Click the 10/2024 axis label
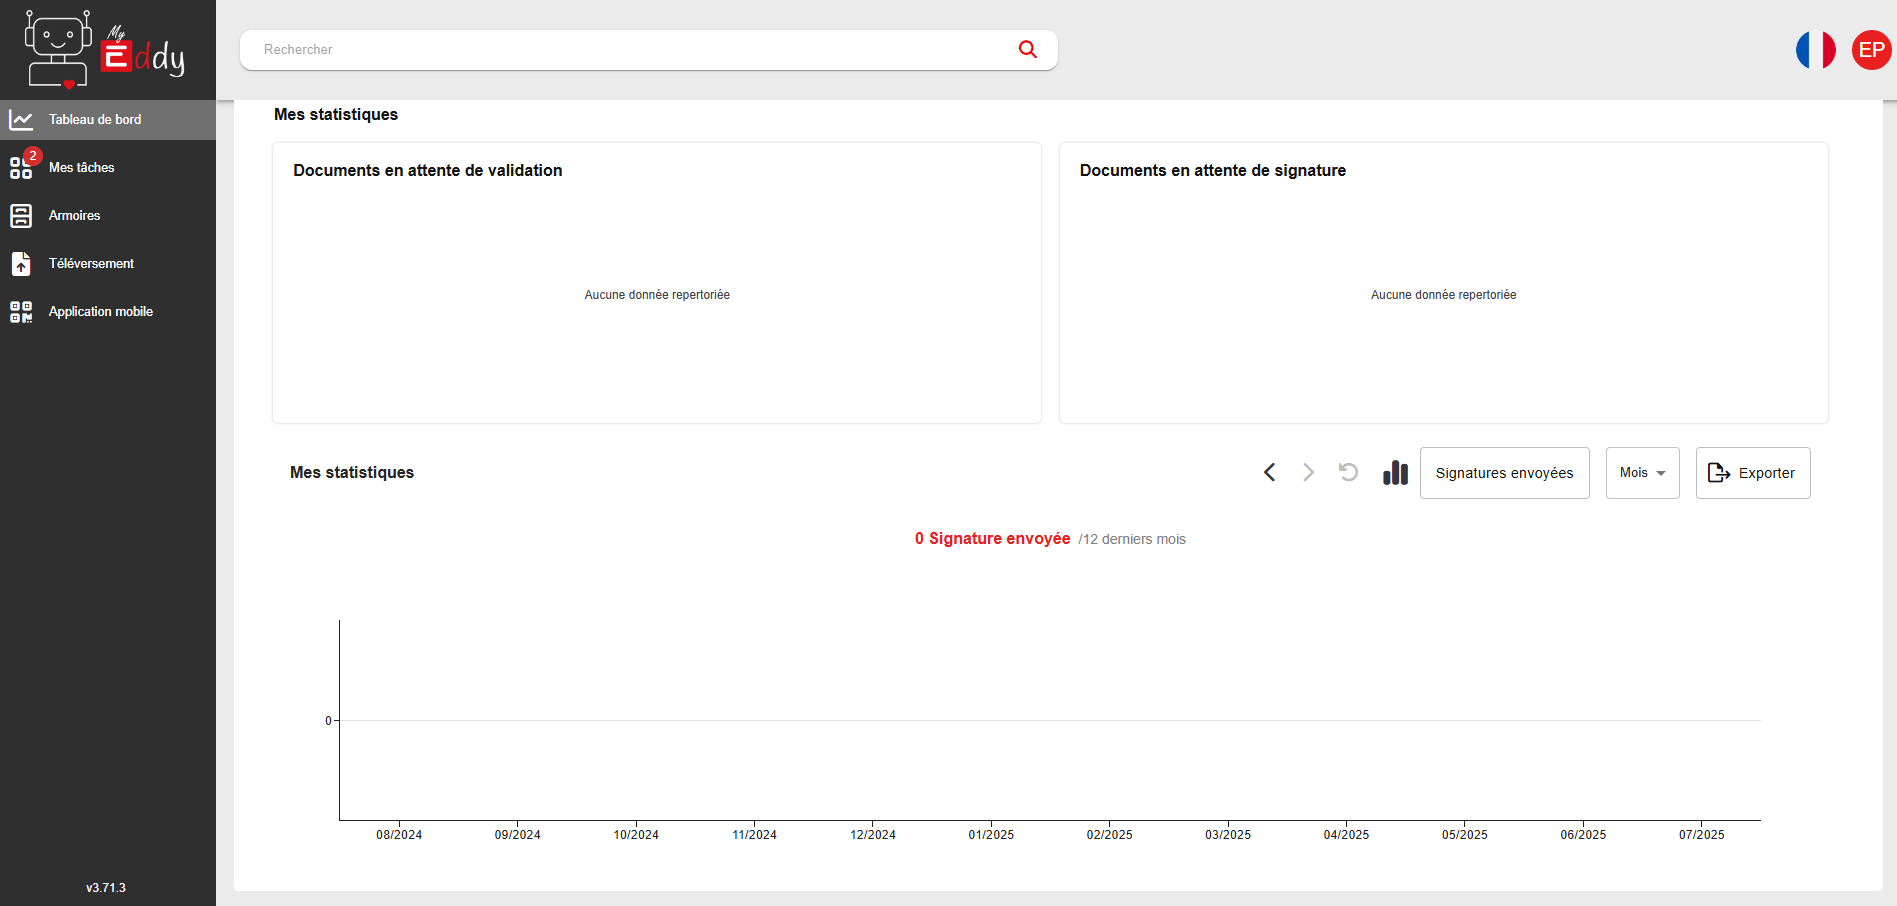This screenshot has width=1897, height=906. pyautogui.click(x=636, y=835)
